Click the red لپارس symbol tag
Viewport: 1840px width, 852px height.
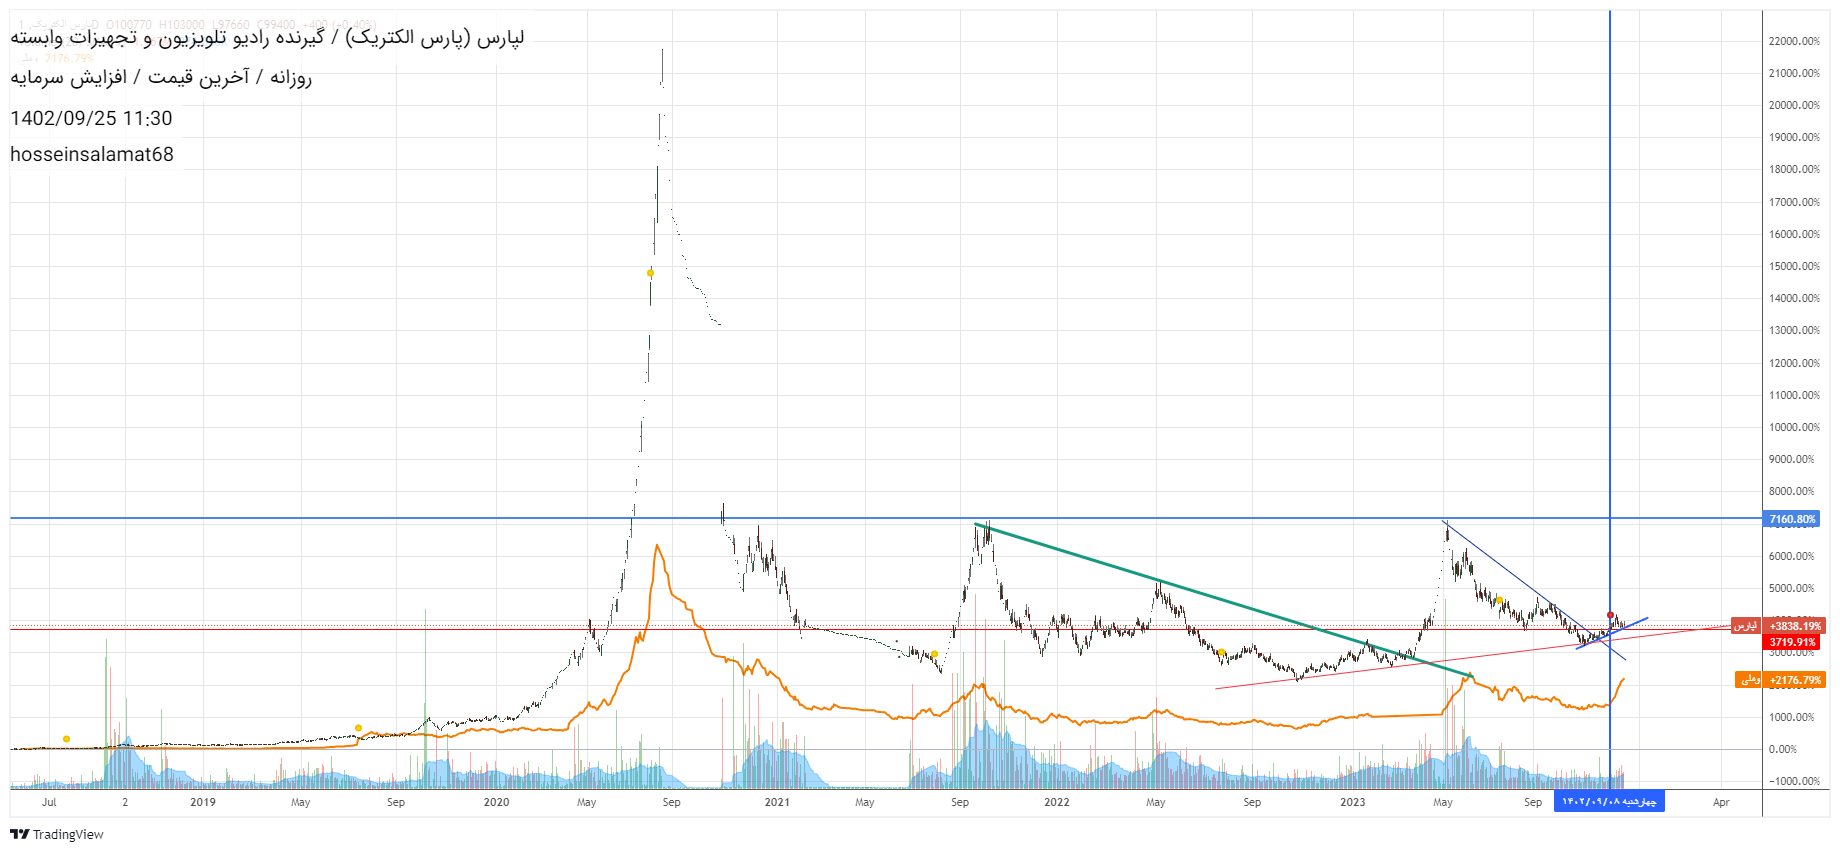click(x=1745, y=626)
